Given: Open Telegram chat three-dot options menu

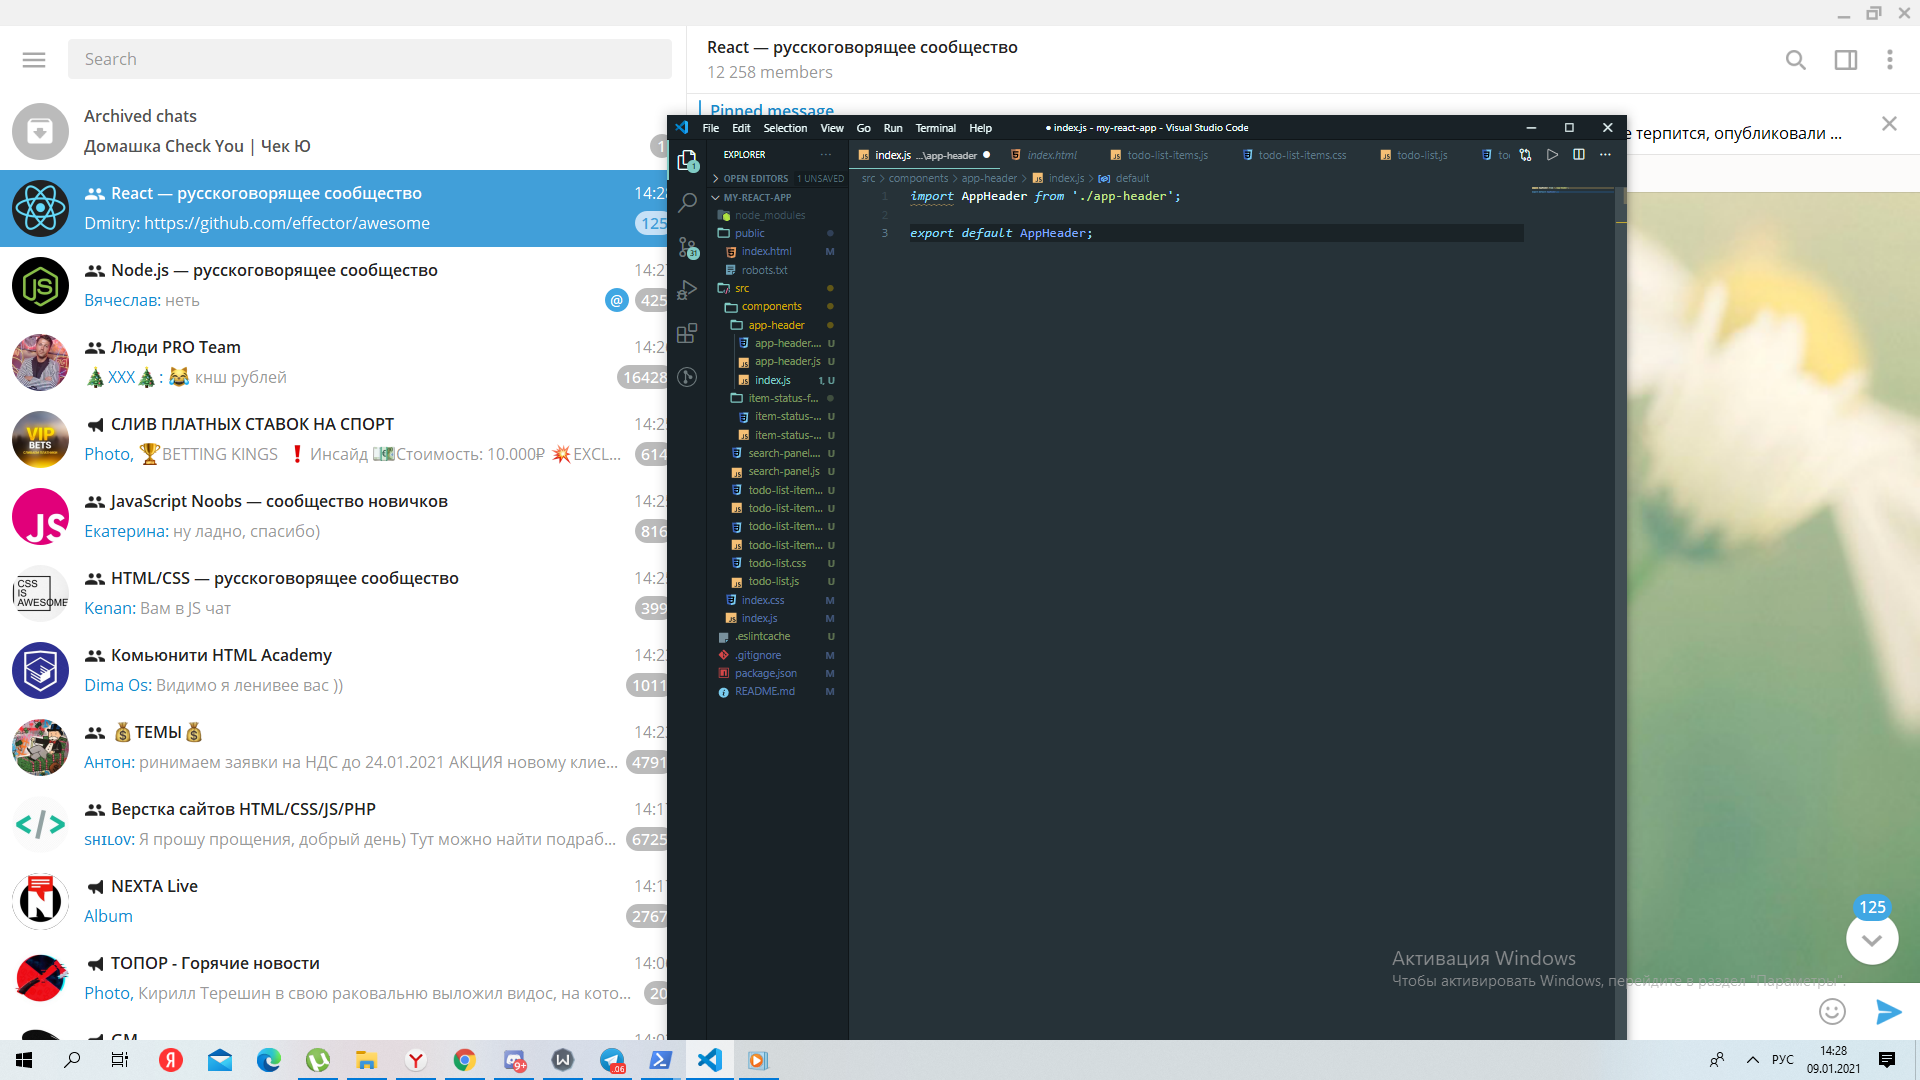Looking at the screenshot, I should [1890, 60].
